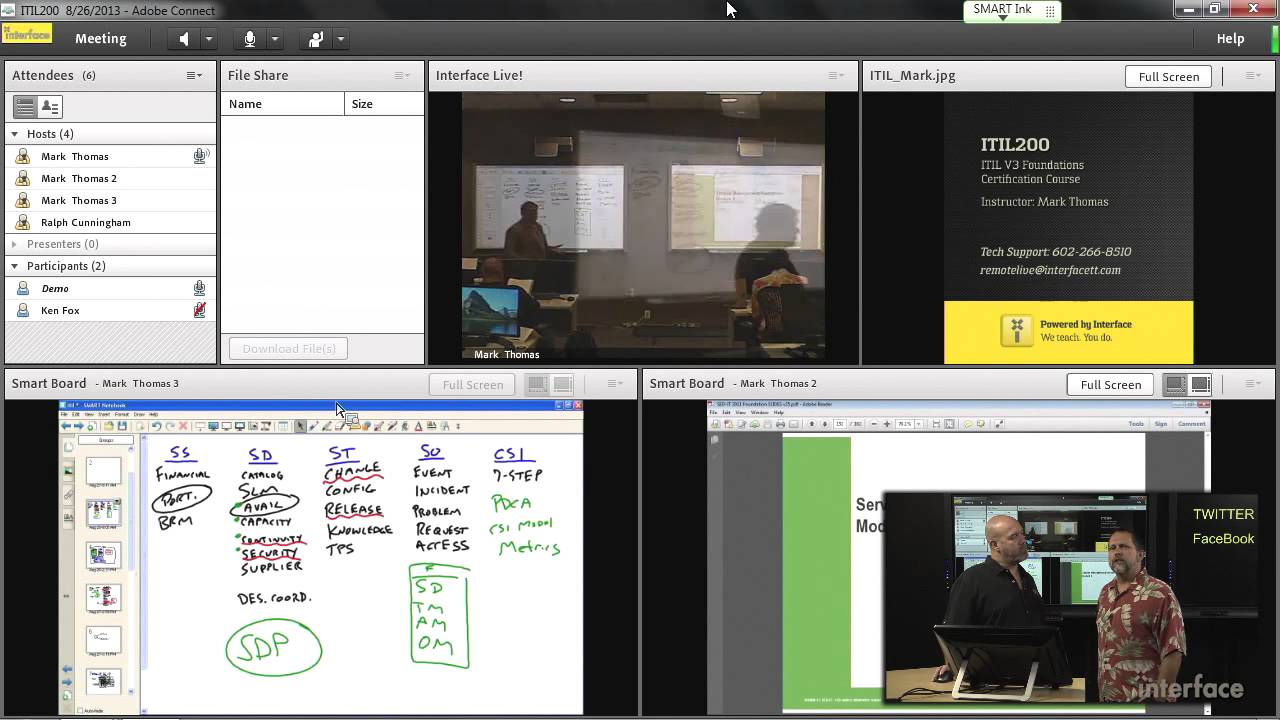
Task: Click the Interface logo in menu bar
Action: point(27,33)
